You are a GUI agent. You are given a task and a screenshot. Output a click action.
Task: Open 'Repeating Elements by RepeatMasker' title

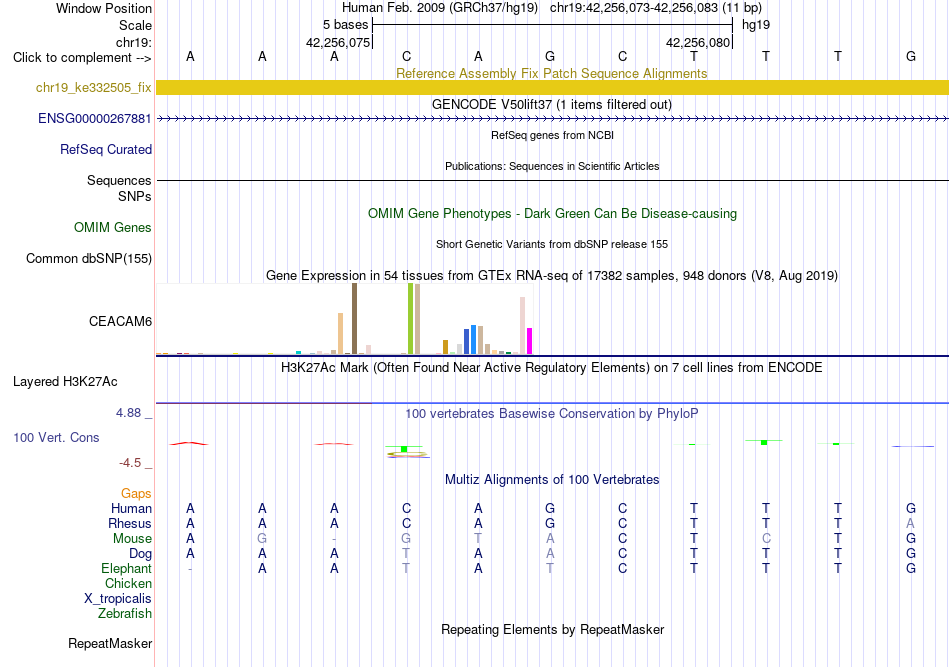pyautogui.click(x=553, y=629)
